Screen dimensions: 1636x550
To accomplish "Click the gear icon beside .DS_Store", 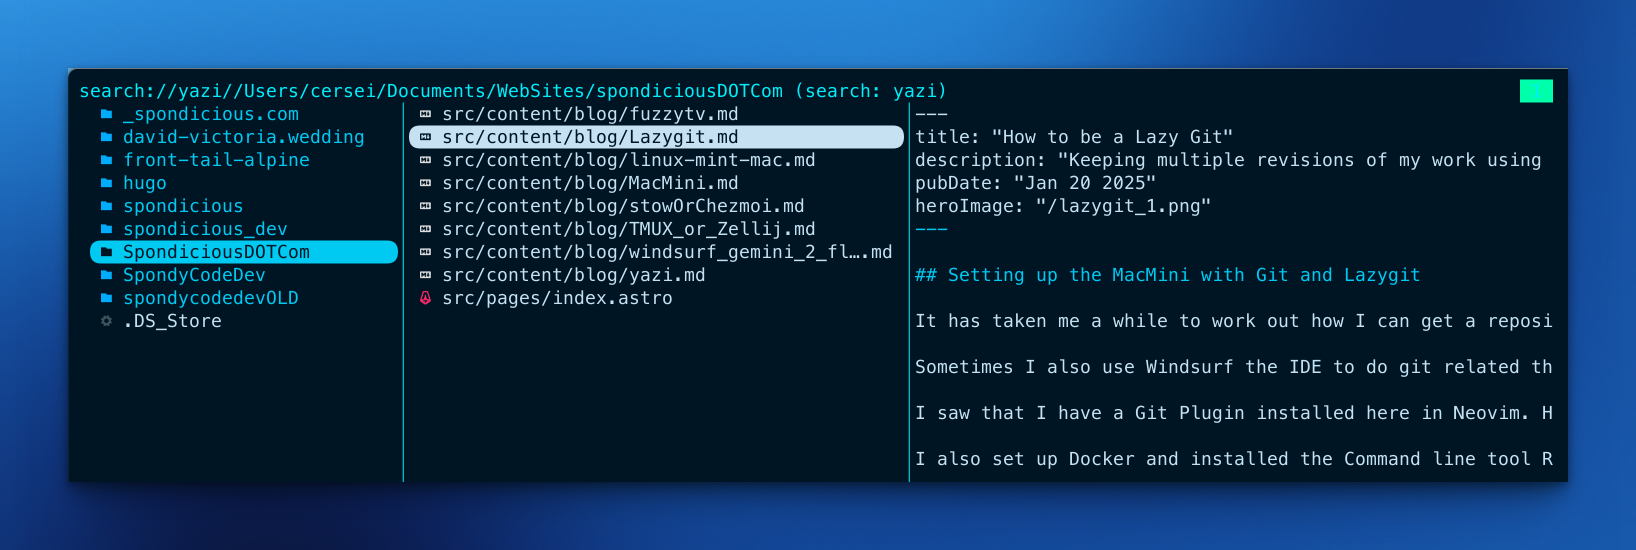I will tap(106, 321).
